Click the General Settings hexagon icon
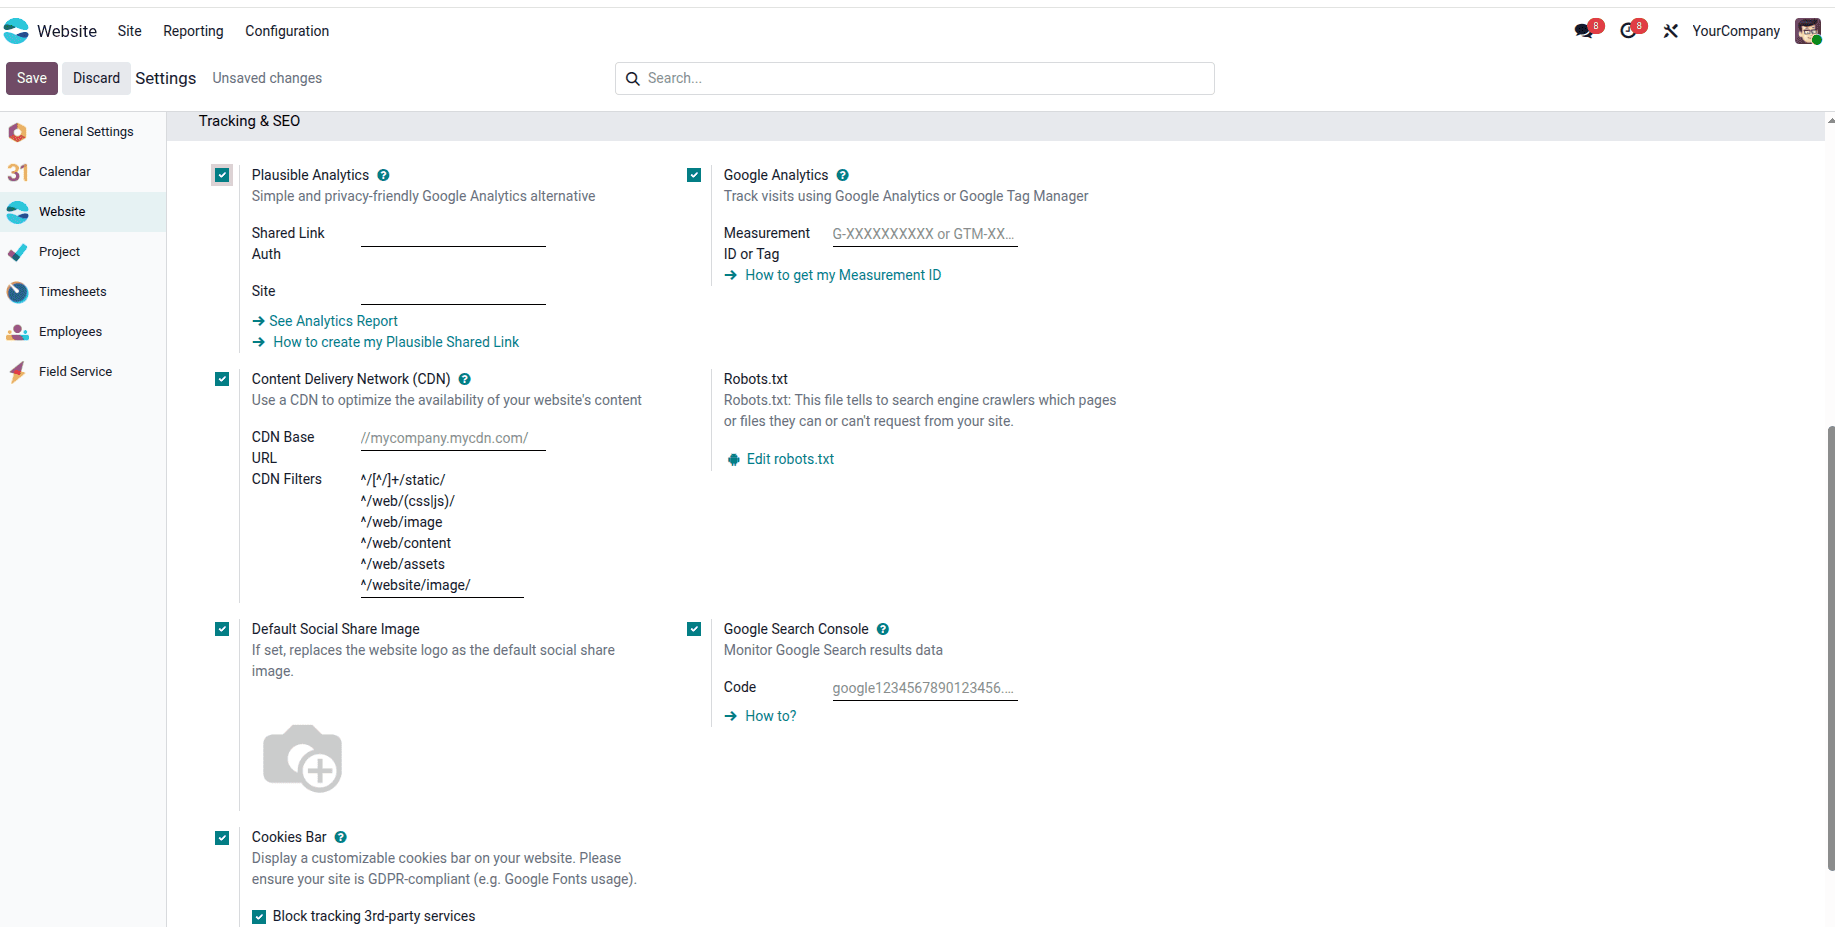The width and height of the screenshot is (1835, 927). [x=18, y=132]
